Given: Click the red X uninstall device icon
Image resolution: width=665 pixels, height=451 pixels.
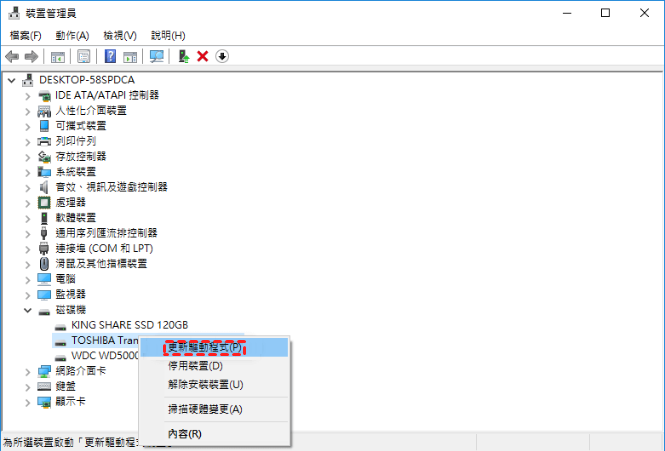Looking at the screenshot, I should 203,56.
